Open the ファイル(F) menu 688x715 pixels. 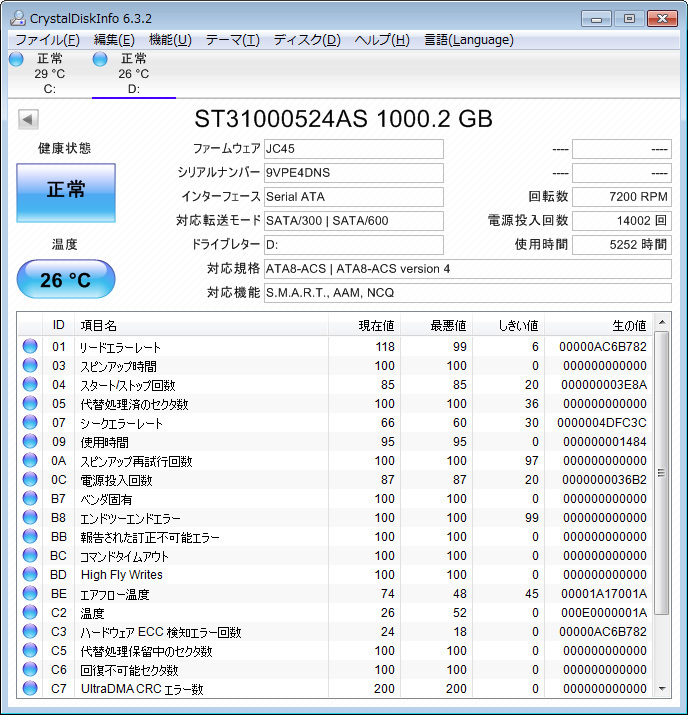pos(47,40)
